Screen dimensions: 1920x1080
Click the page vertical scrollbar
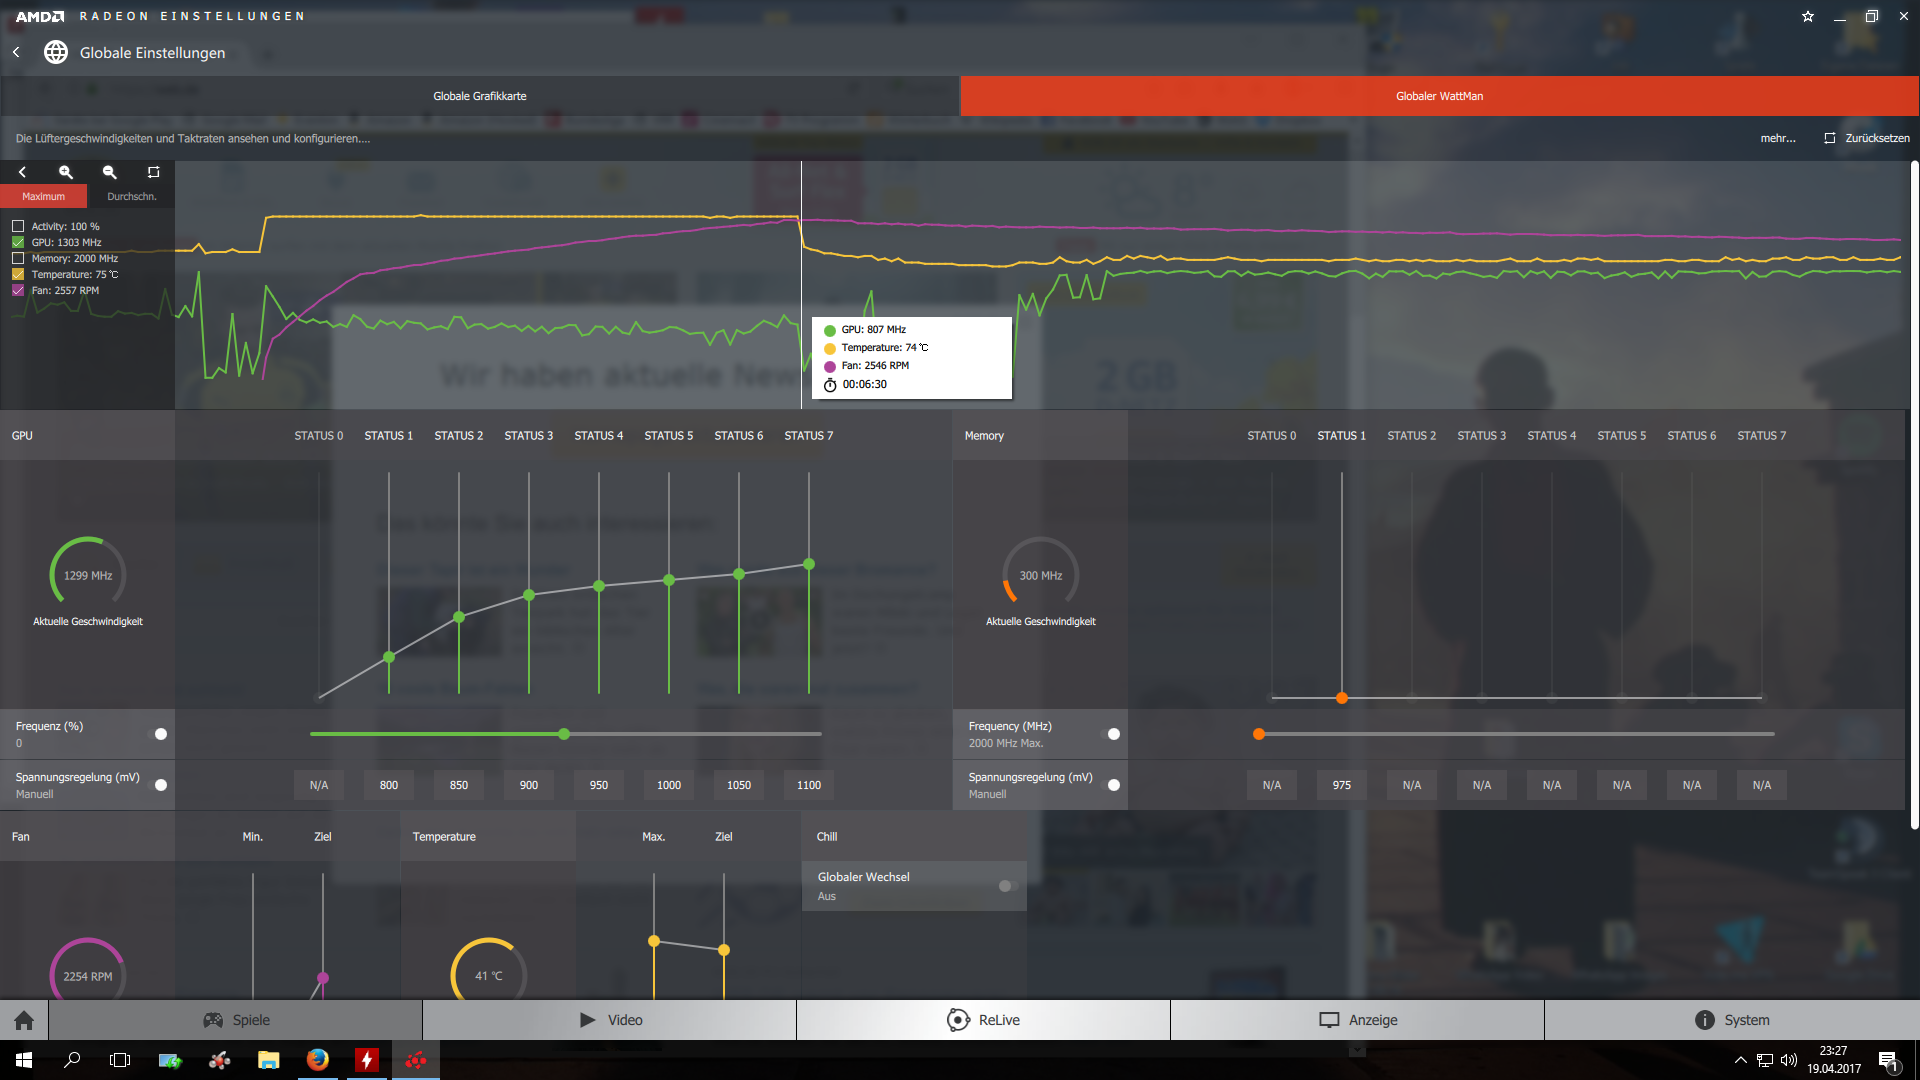pos(1914,495)
